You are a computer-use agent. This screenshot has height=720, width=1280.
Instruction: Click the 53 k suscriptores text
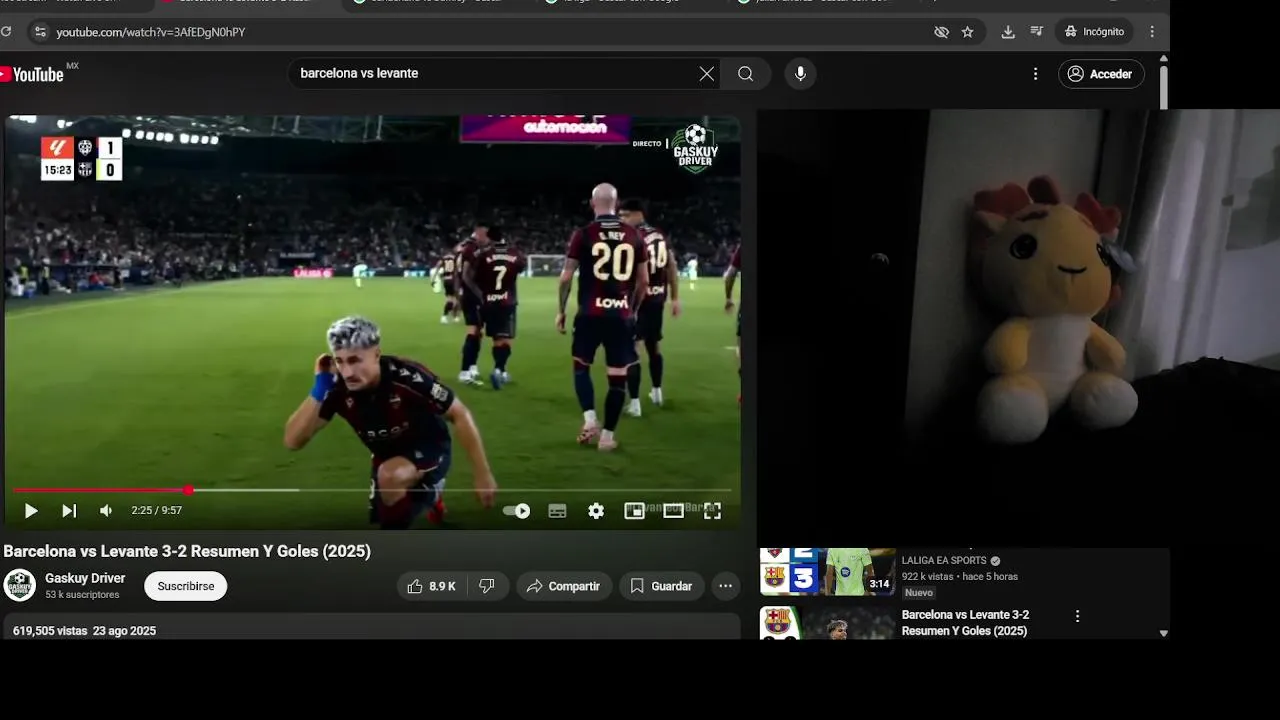(82, 595)
